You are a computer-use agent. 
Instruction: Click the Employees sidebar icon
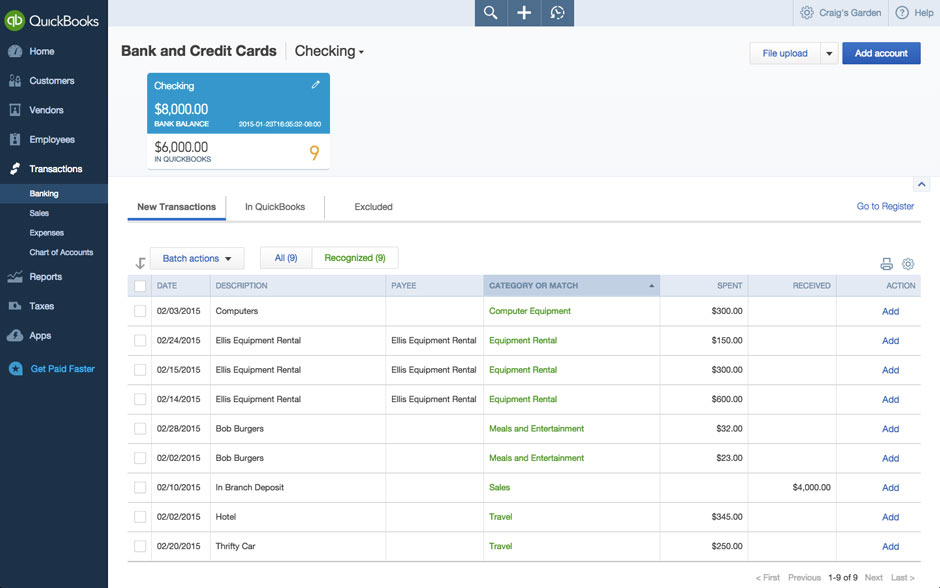(15, 140)
